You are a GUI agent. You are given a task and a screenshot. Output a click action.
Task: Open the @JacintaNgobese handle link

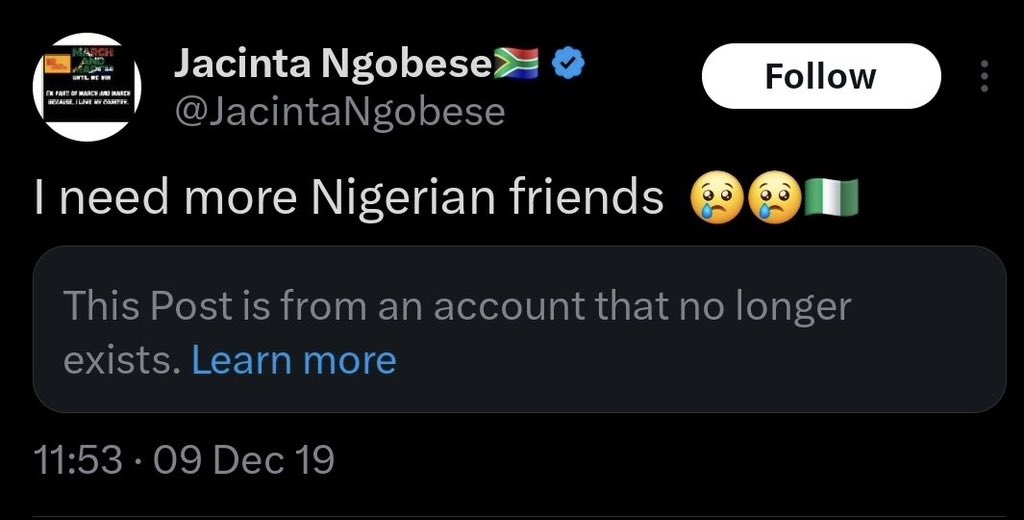coord(339,113)
